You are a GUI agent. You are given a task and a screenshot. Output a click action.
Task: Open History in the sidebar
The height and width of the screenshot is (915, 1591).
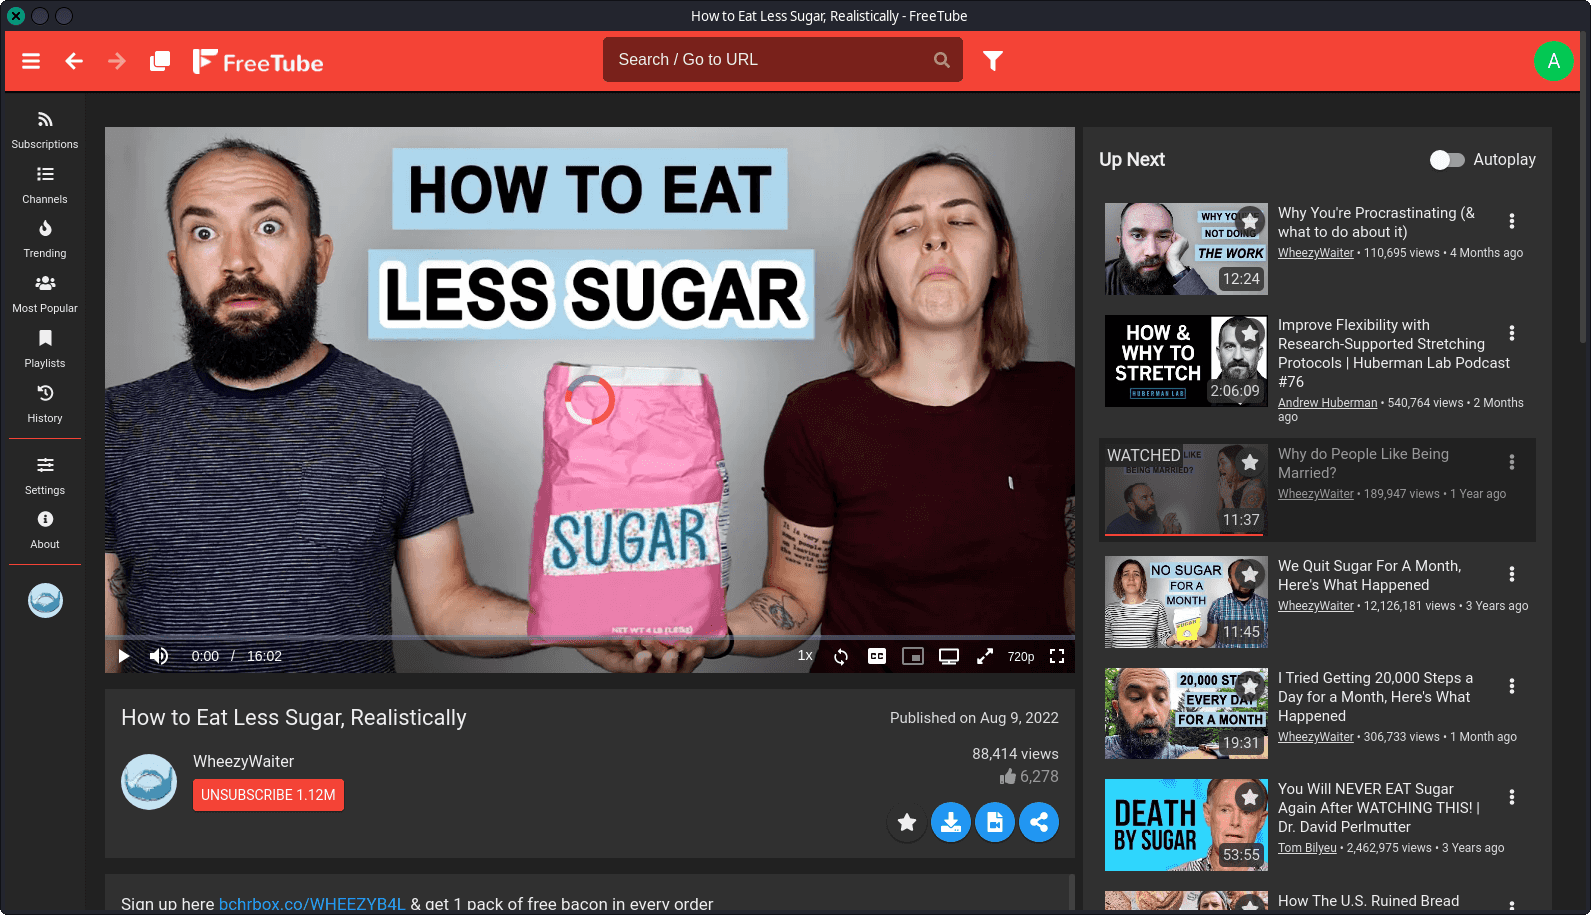pyautogui.click(x=45, y=404)
